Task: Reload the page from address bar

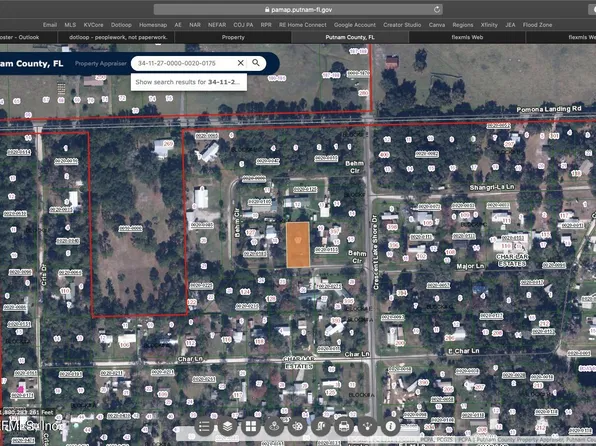Action: coord(437,10)
